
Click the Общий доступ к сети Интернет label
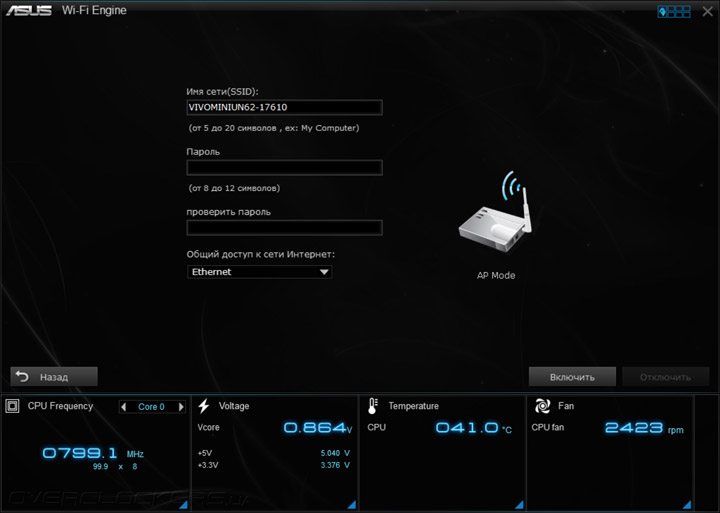(x=260, y=254)
